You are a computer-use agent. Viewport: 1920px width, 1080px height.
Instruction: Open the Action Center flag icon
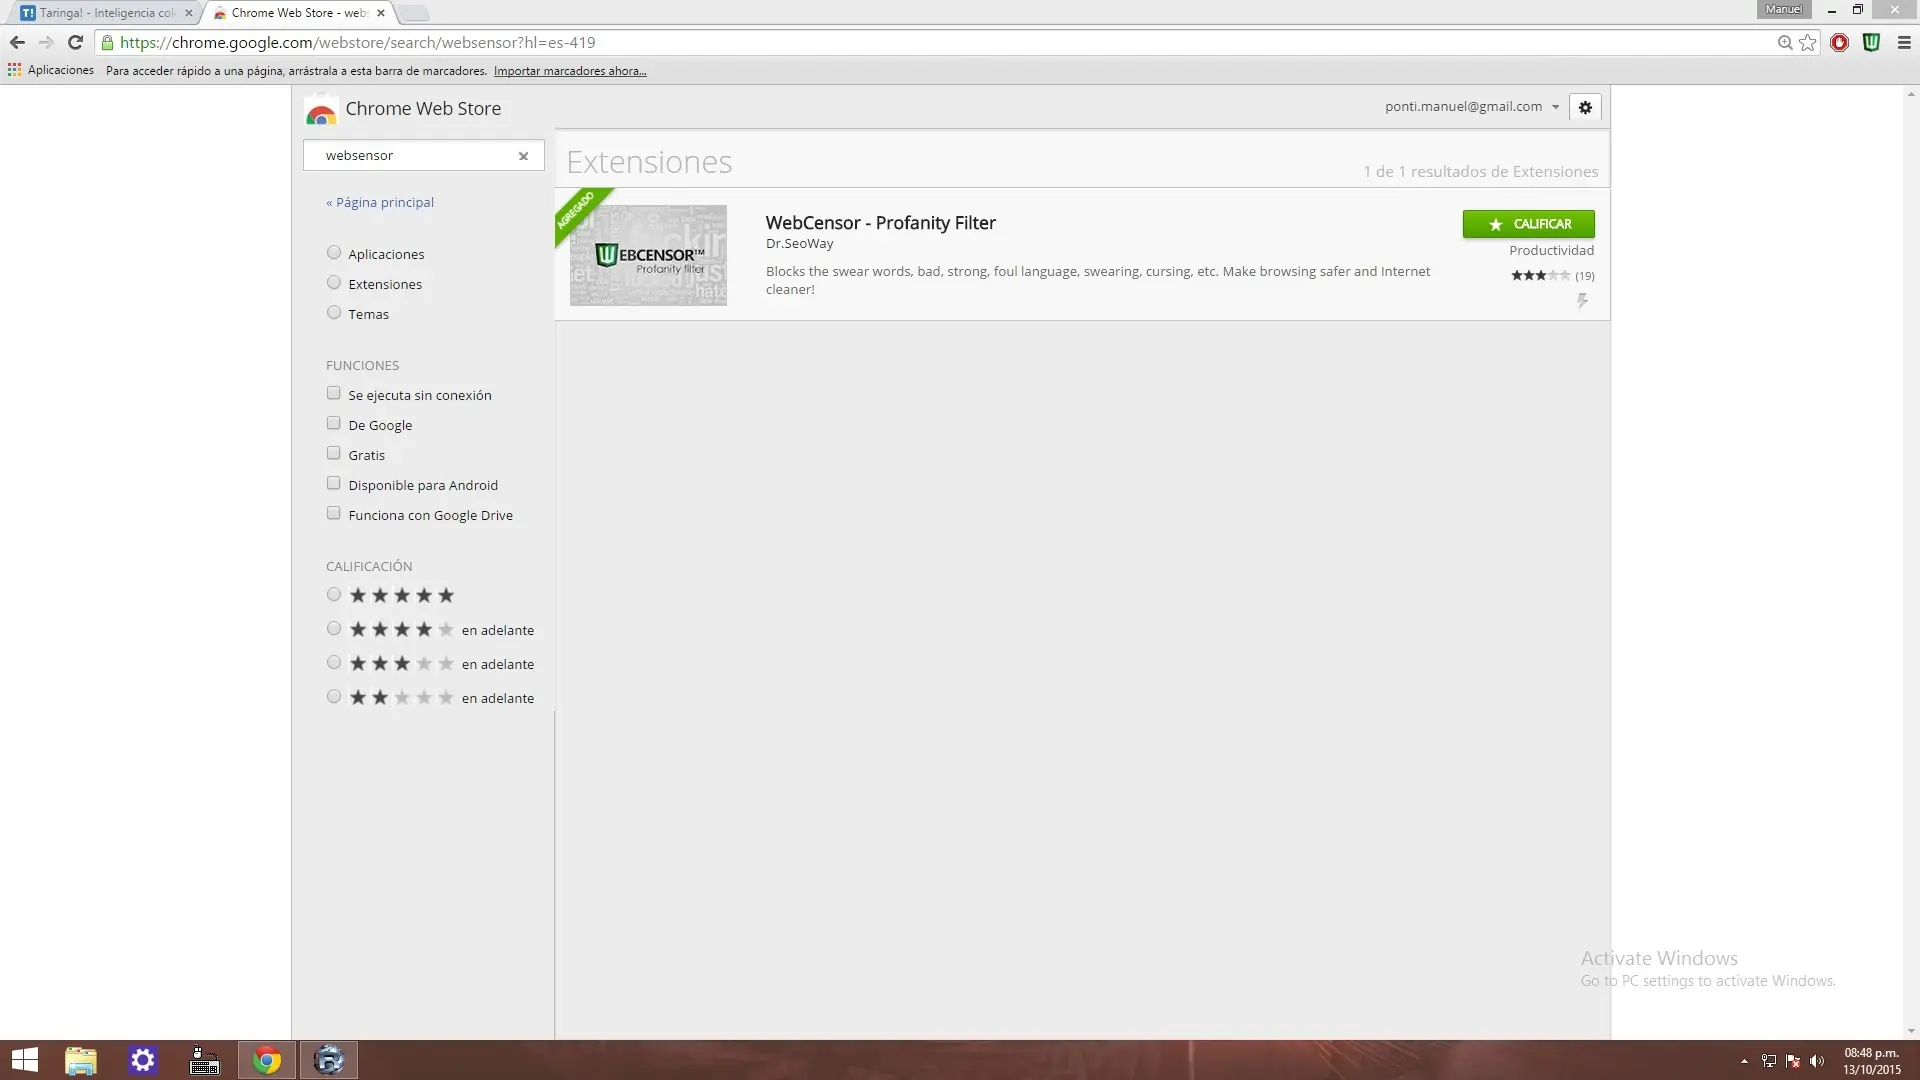1792,1061
